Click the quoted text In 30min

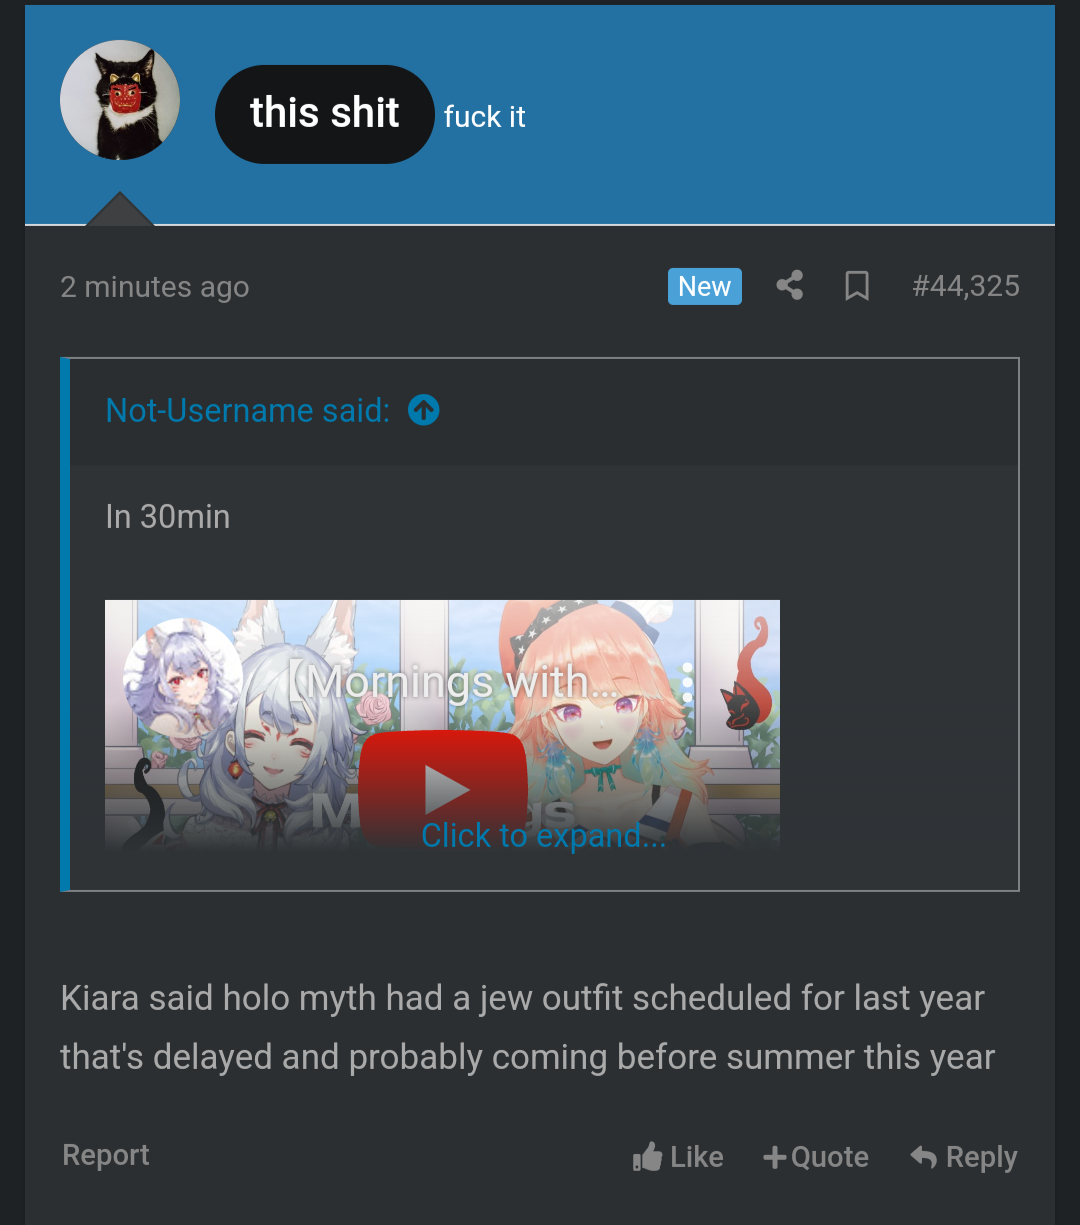(x=168, y=517)
